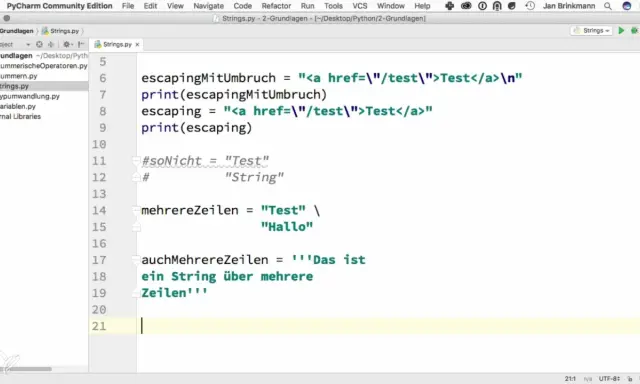Open Typumwandlung.py in project tree
Viewport: 640px width, 384px height.
(44, 96)
